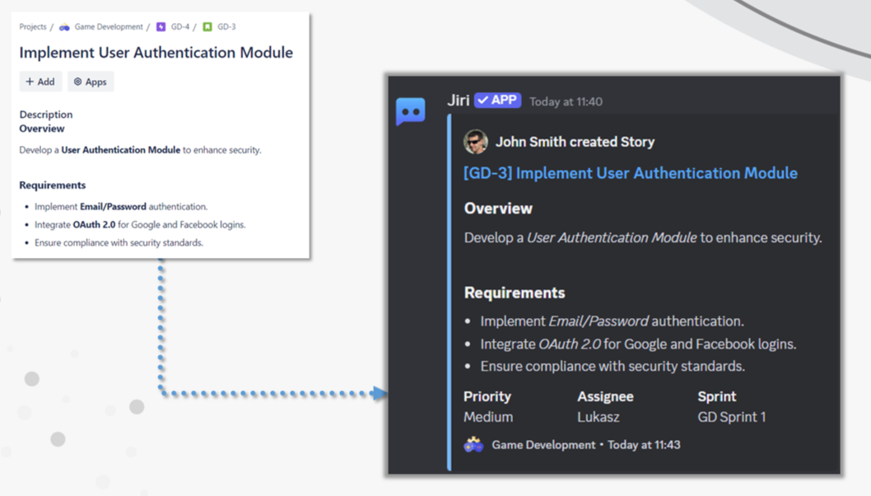Click the 'Today at 11:40' message timestamp
871x496 pixels.
566,102
